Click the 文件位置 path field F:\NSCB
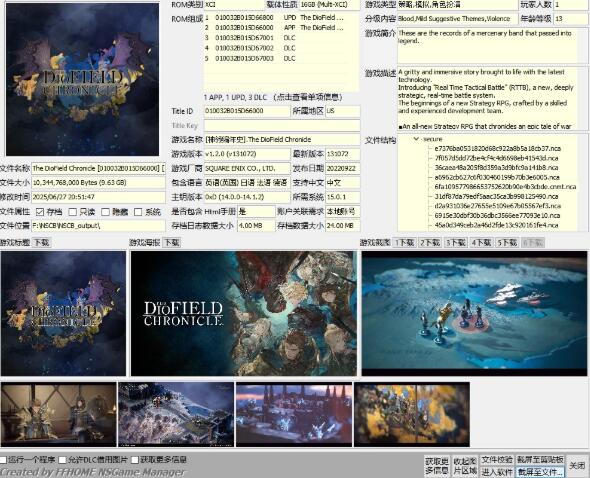Viewport: 590px width, 478px height. click(98, 225)
